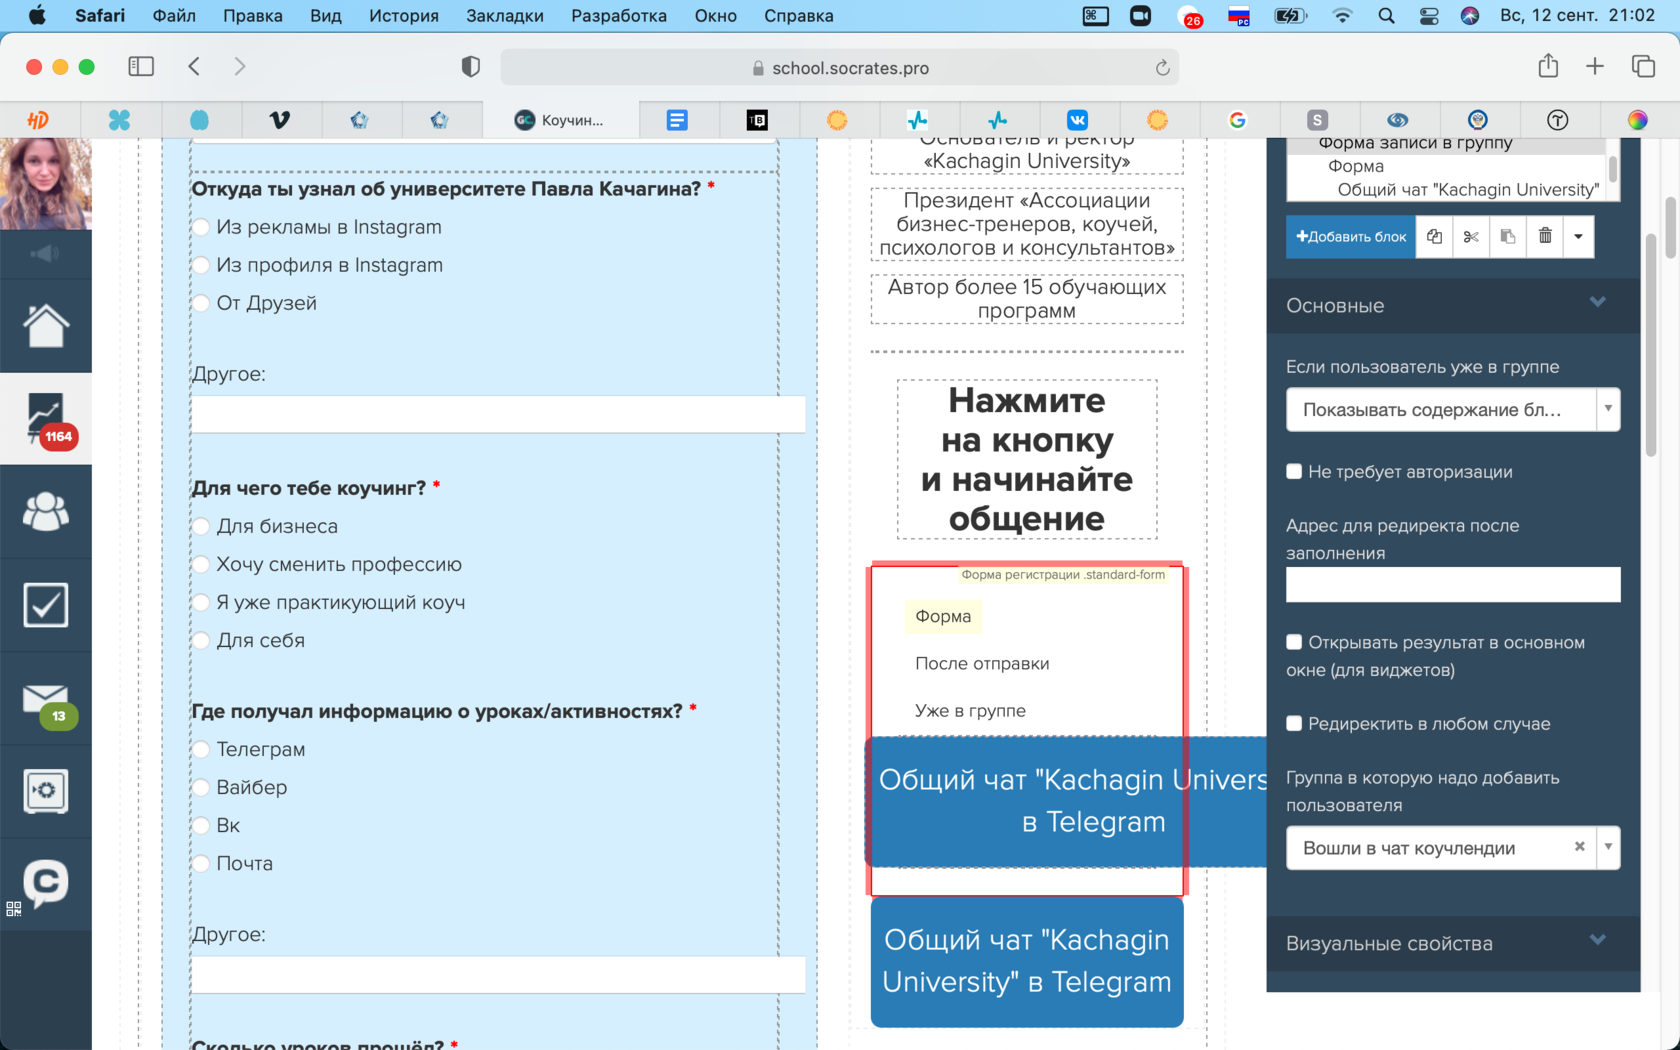Click the copy block icon
Screen dimensions: 1680x1050
click(1434, 237)
